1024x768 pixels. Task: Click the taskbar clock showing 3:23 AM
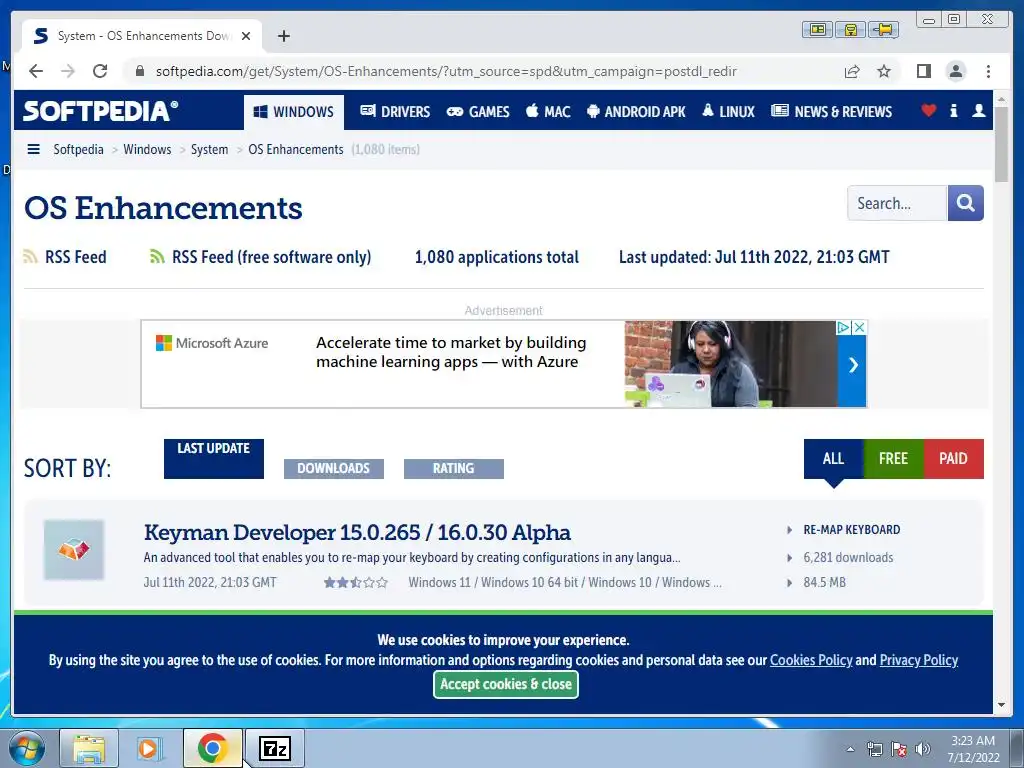(973, 749)
